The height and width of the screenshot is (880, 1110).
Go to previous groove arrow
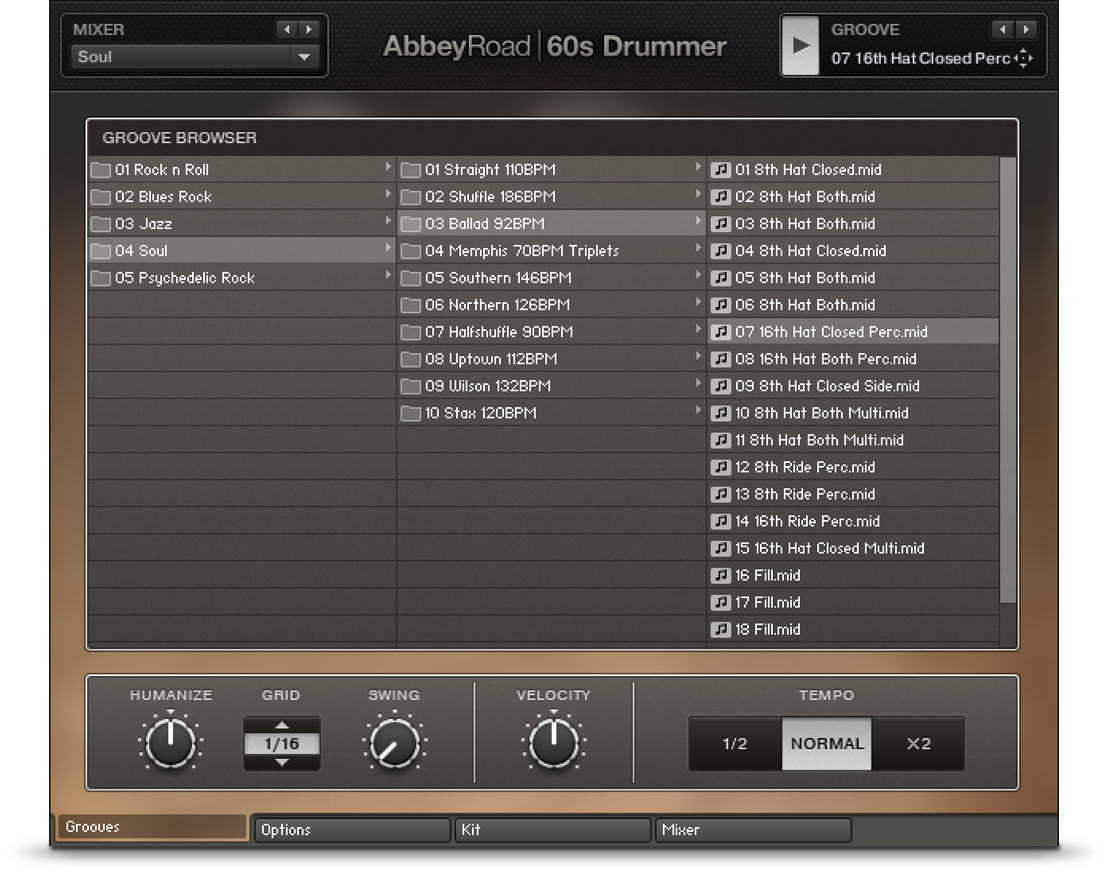[1002, 29]
